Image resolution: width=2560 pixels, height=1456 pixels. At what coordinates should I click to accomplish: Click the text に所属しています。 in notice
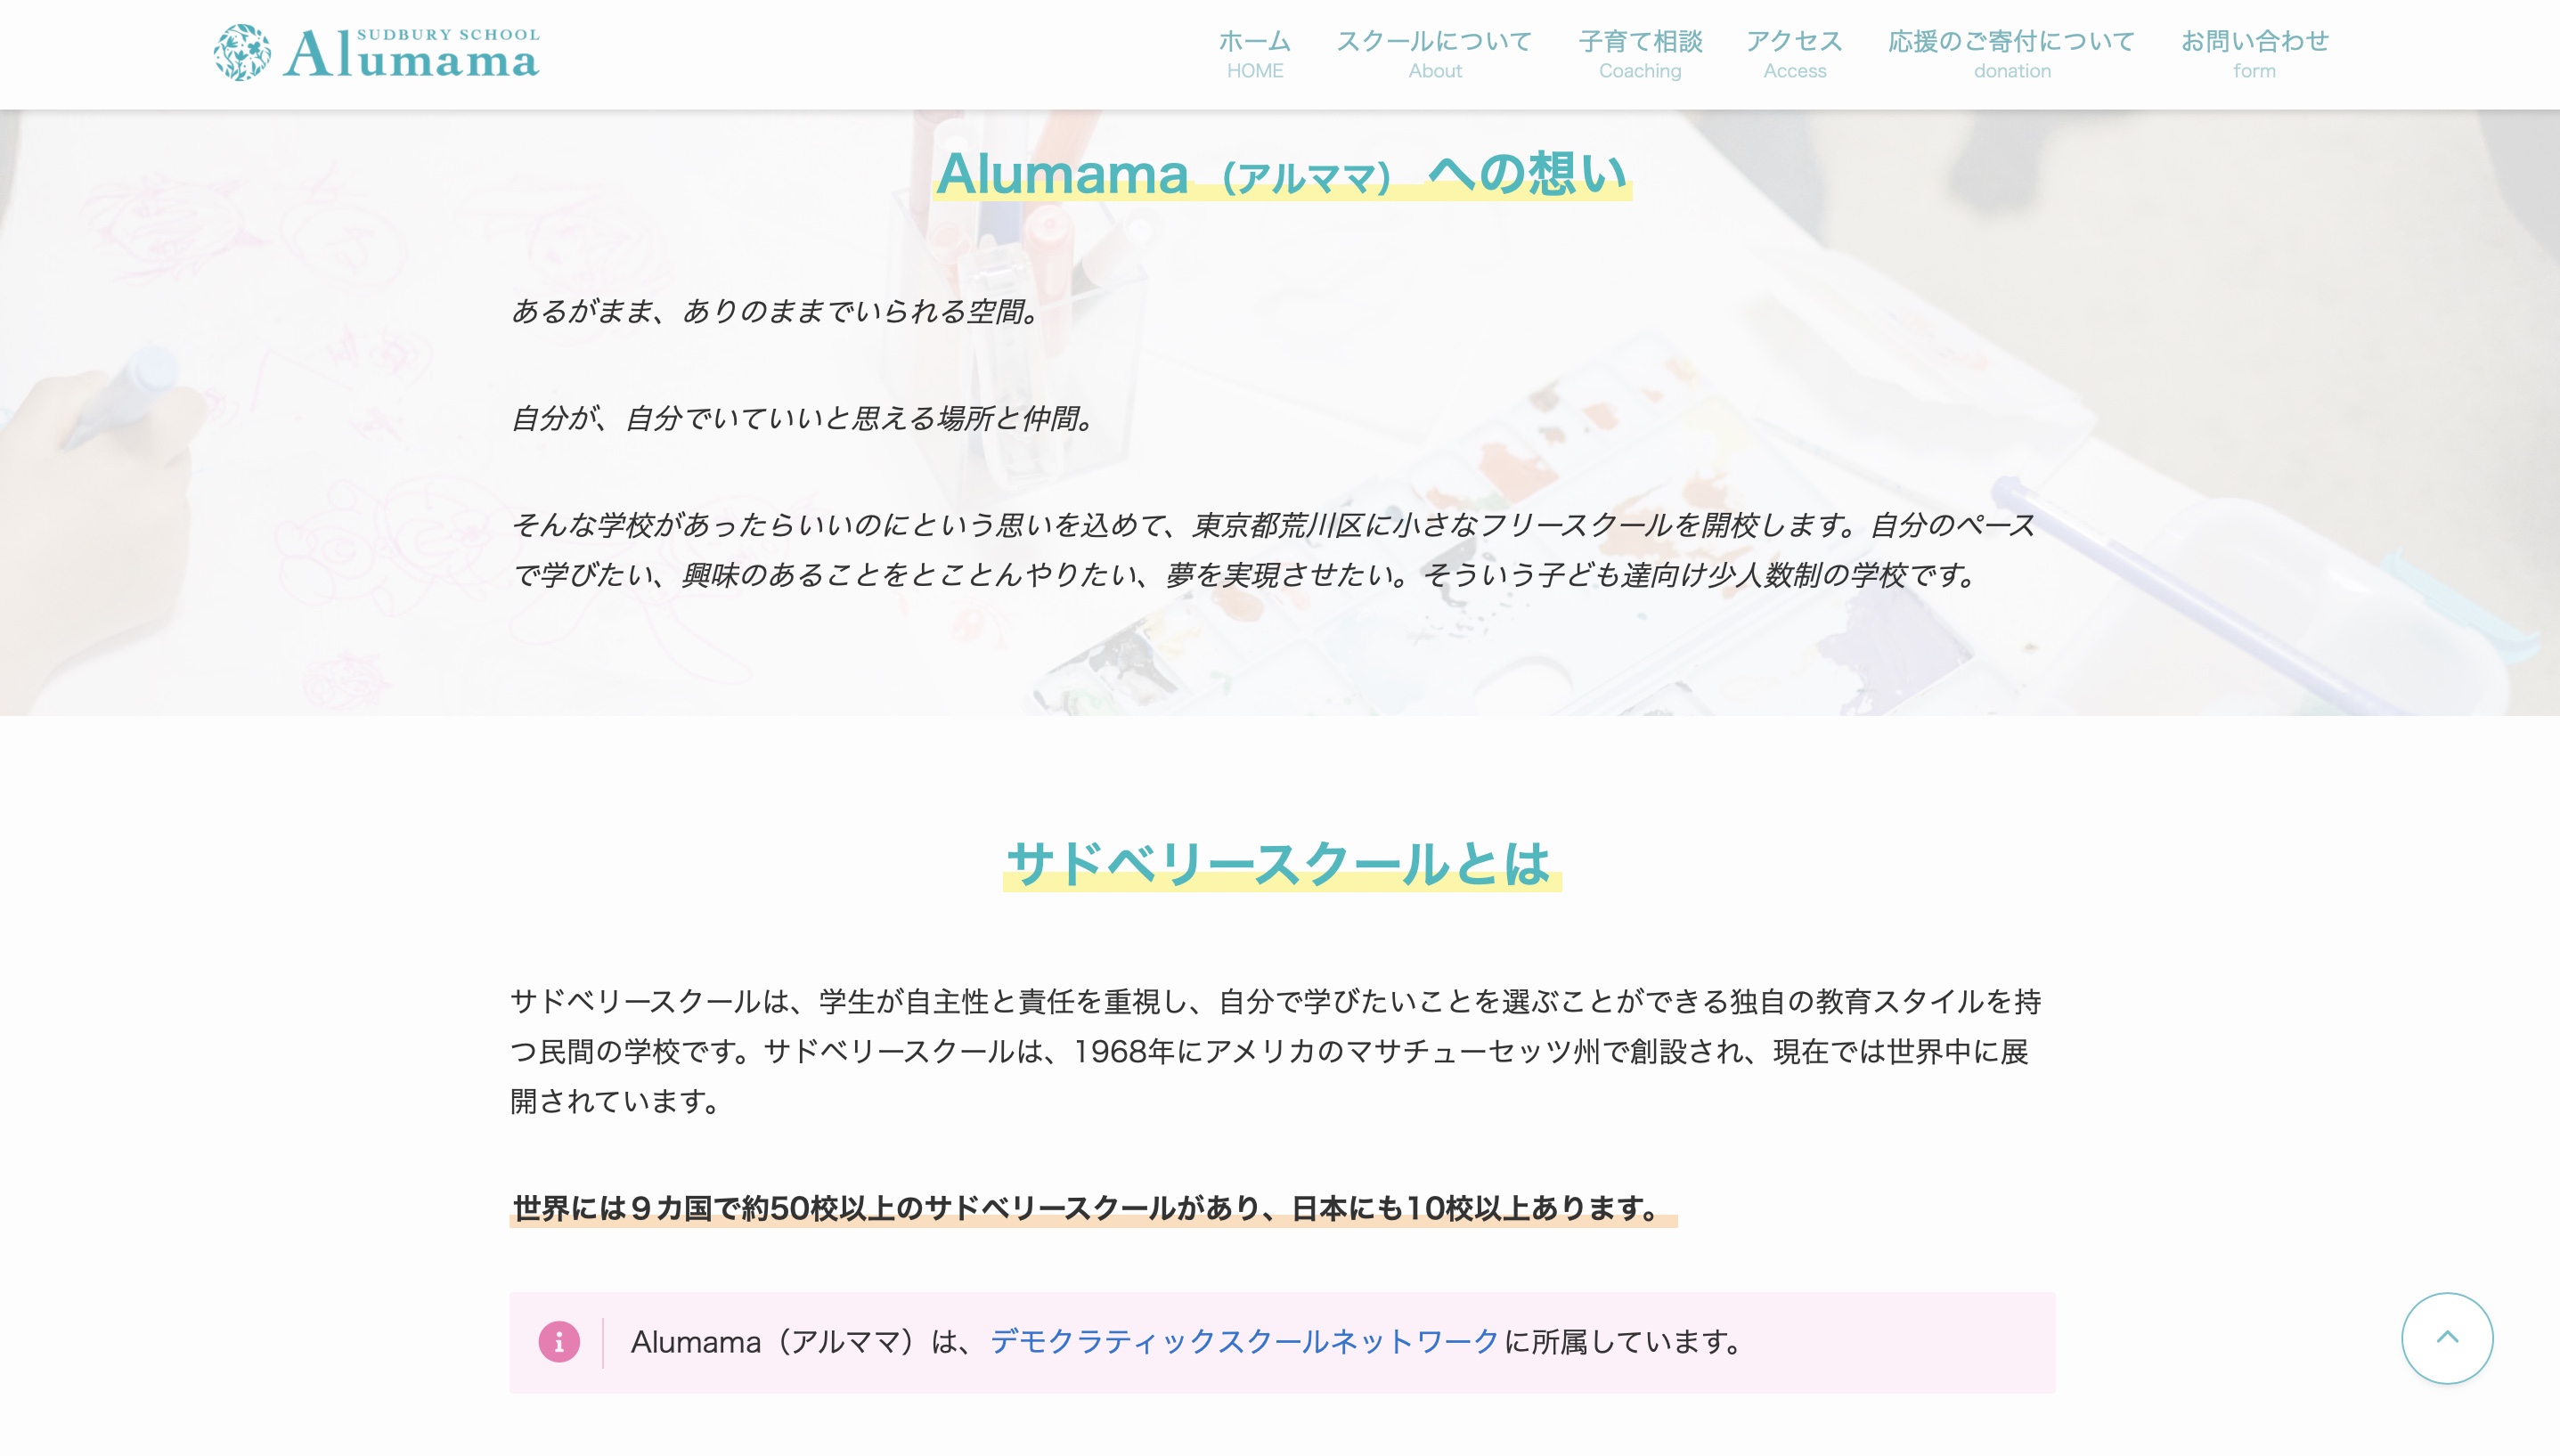[1624, 1342]
